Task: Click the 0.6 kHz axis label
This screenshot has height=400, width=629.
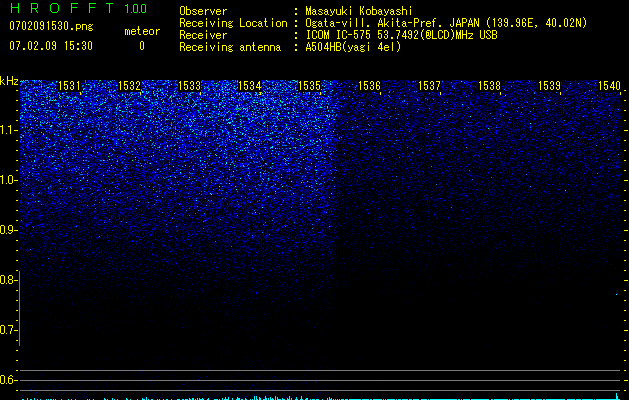Action: 9,380
